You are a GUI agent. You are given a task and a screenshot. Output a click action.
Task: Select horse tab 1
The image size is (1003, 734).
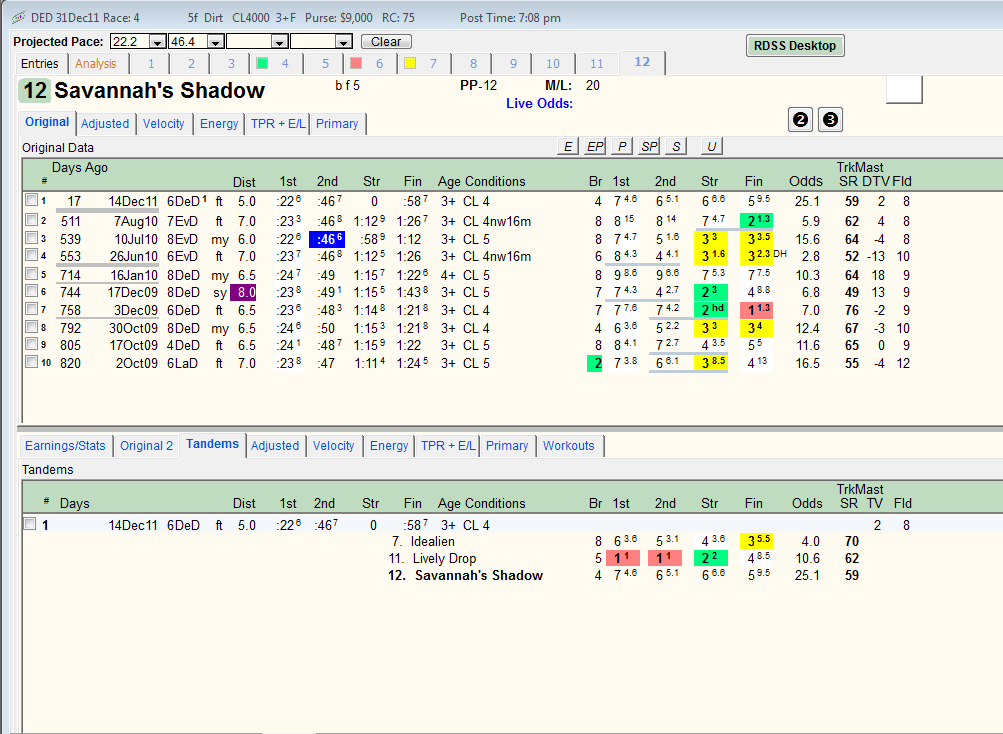pyautogui.click(x=151, y=63)
